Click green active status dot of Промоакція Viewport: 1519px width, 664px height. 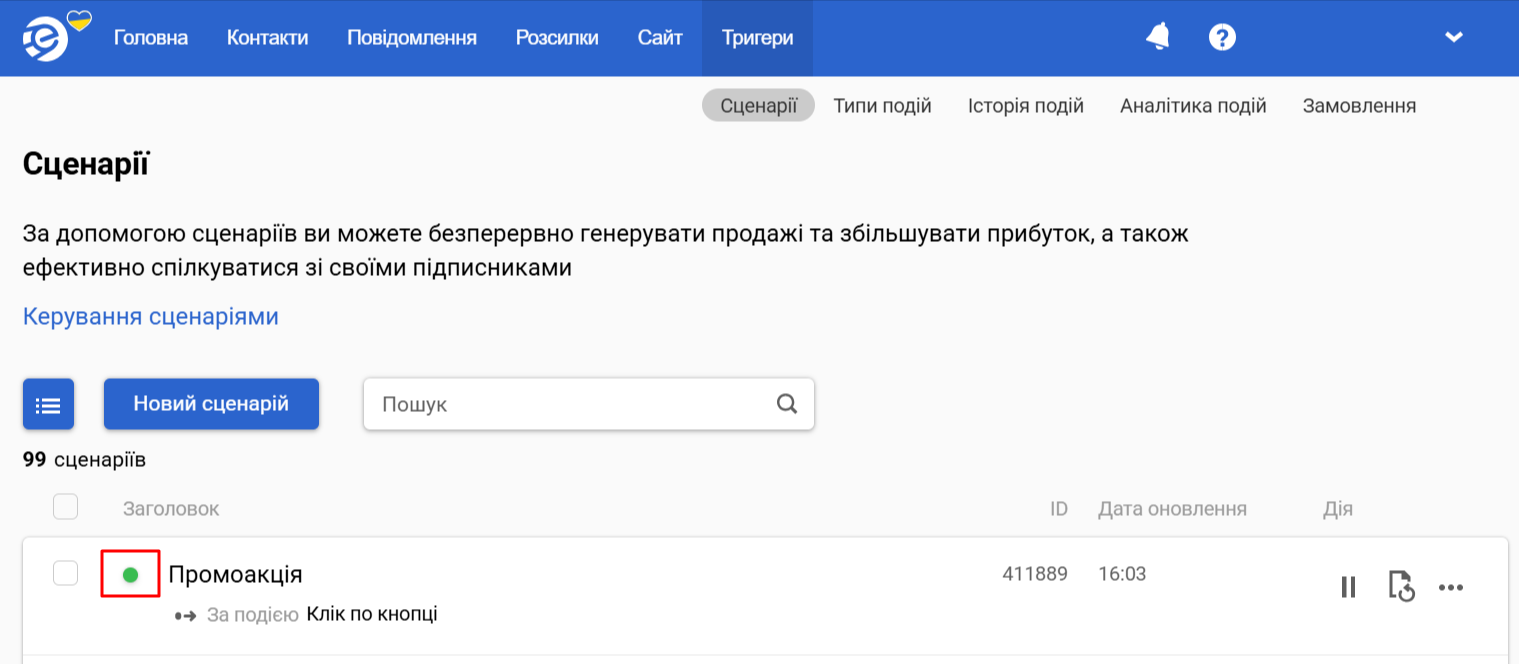(130, 575)
